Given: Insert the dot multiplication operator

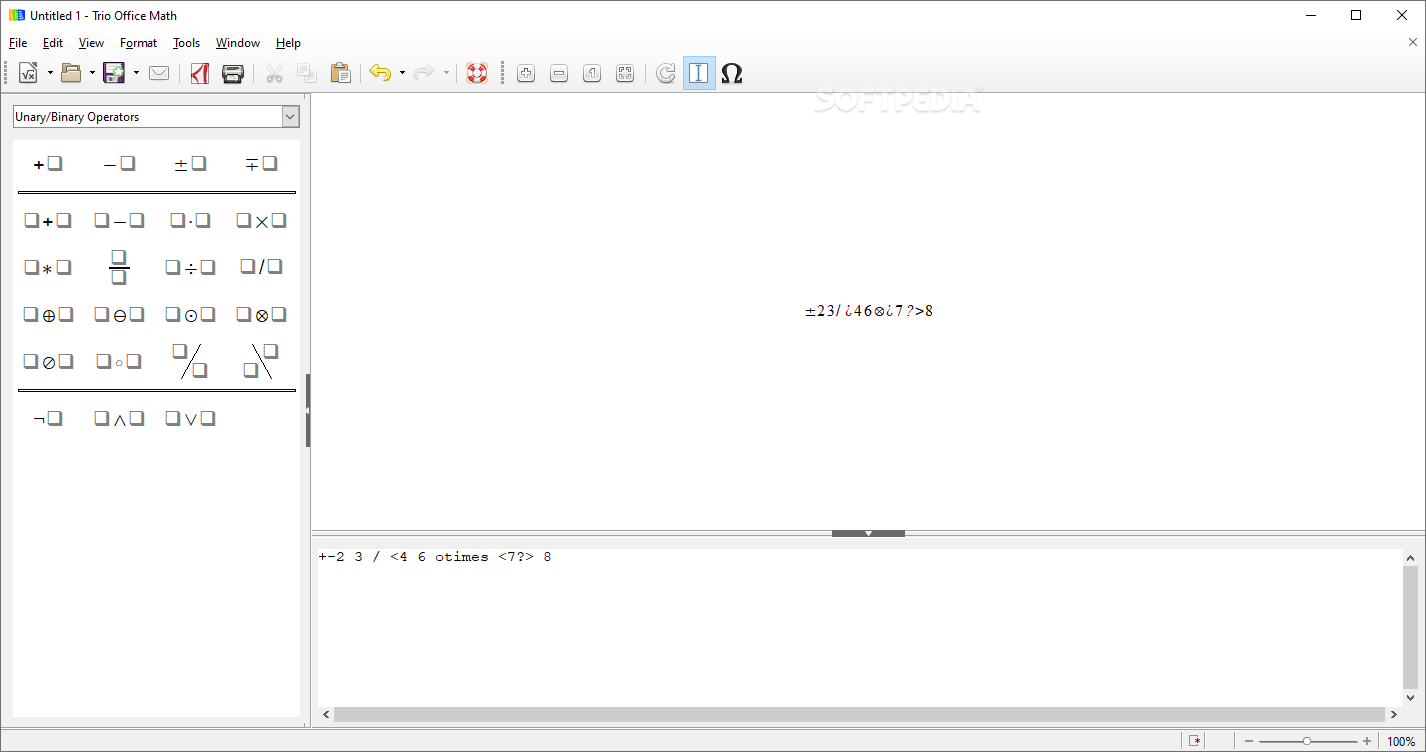Looking at the screenshot, I should (190, 221).
